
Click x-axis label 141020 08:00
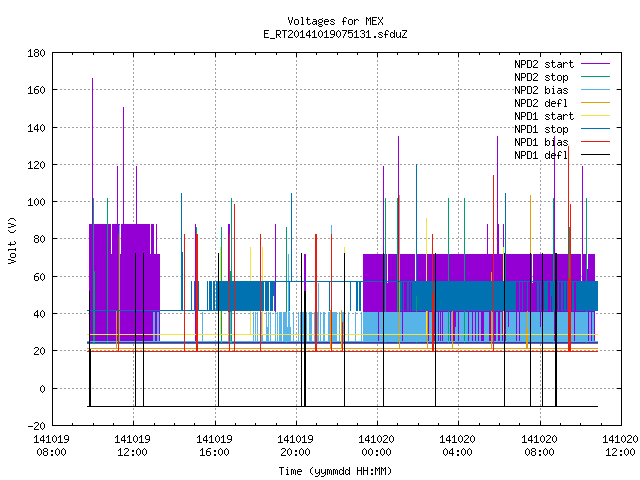point(540,446)
